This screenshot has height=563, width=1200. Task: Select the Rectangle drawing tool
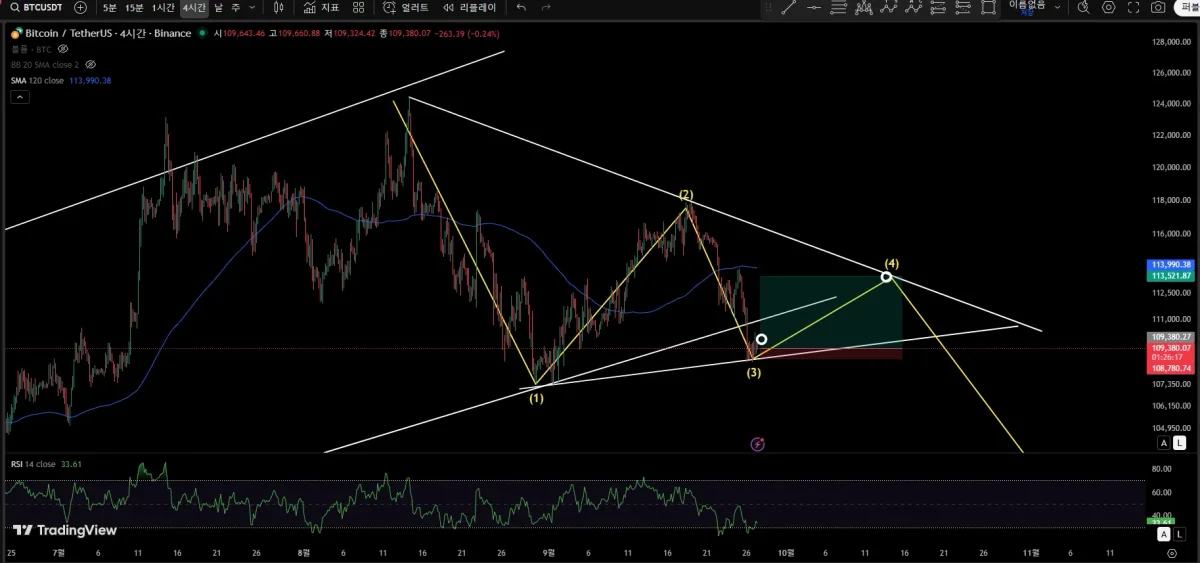pyautogui.click(x=988, y=7)
